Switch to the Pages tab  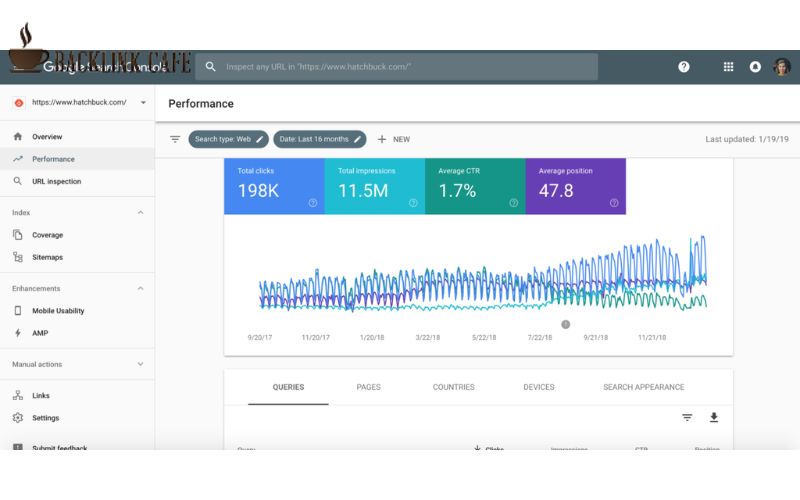coord(368,387)
